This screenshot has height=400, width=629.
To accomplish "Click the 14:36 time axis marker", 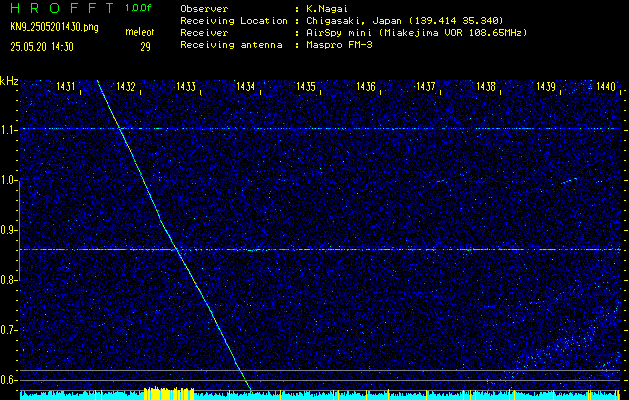I will click(x=366, y=86).
